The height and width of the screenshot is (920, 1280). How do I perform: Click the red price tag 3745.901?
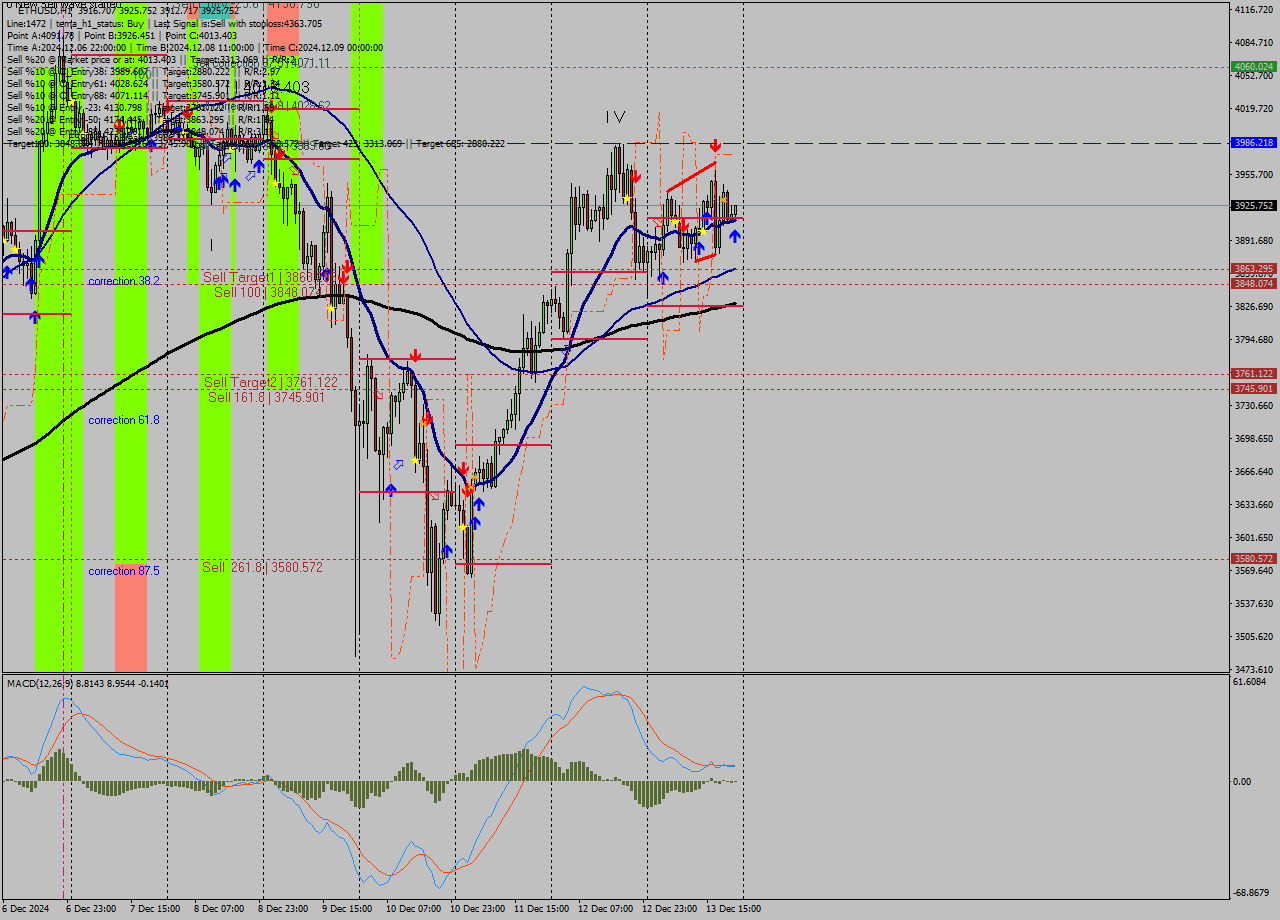(1254, 389)
